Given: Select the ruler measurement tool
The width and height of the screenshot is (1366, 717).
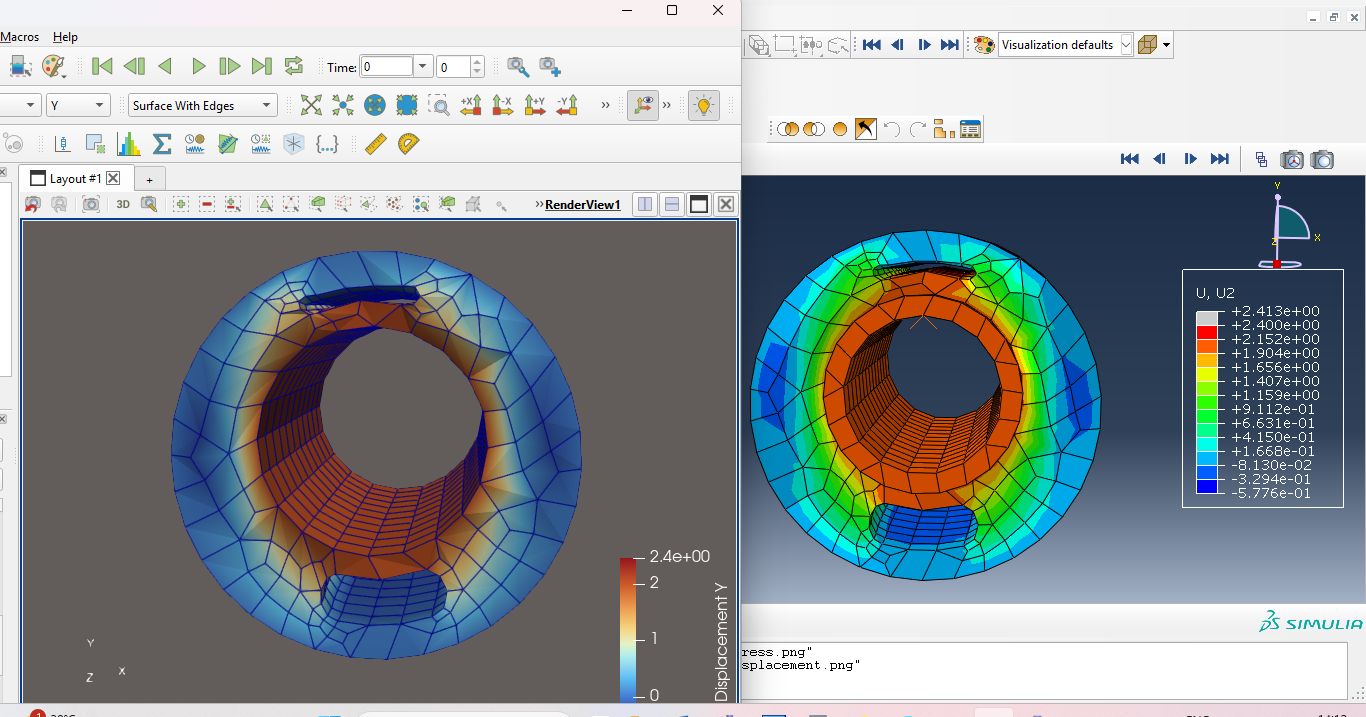Looking at the screenshot, I should (x=376, y=144).
